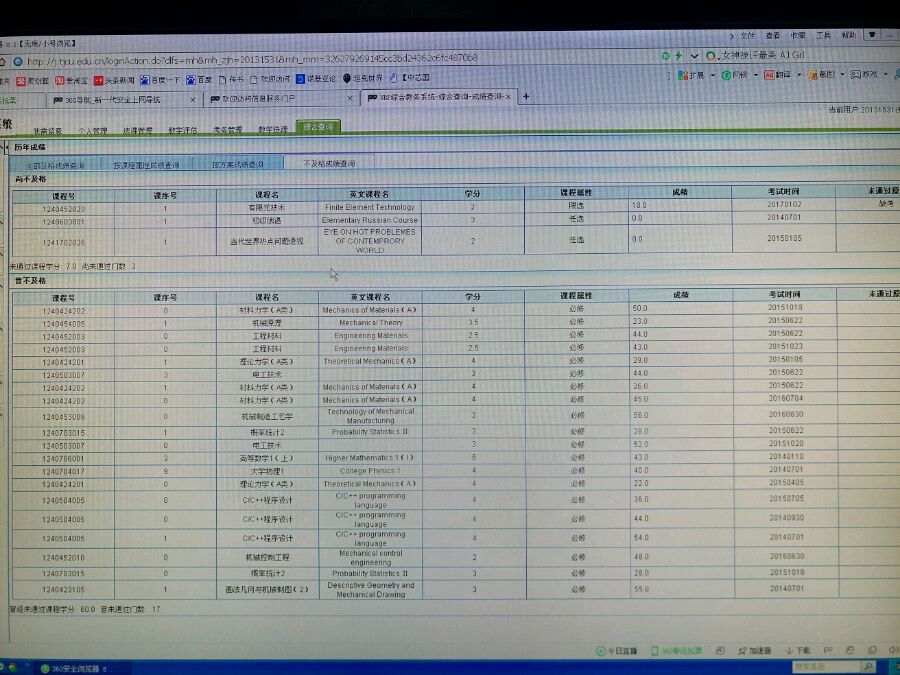This screenshot has width=900, height=675.
Task: Open a new tab with the plus button
Action: (x=526, y=96)
